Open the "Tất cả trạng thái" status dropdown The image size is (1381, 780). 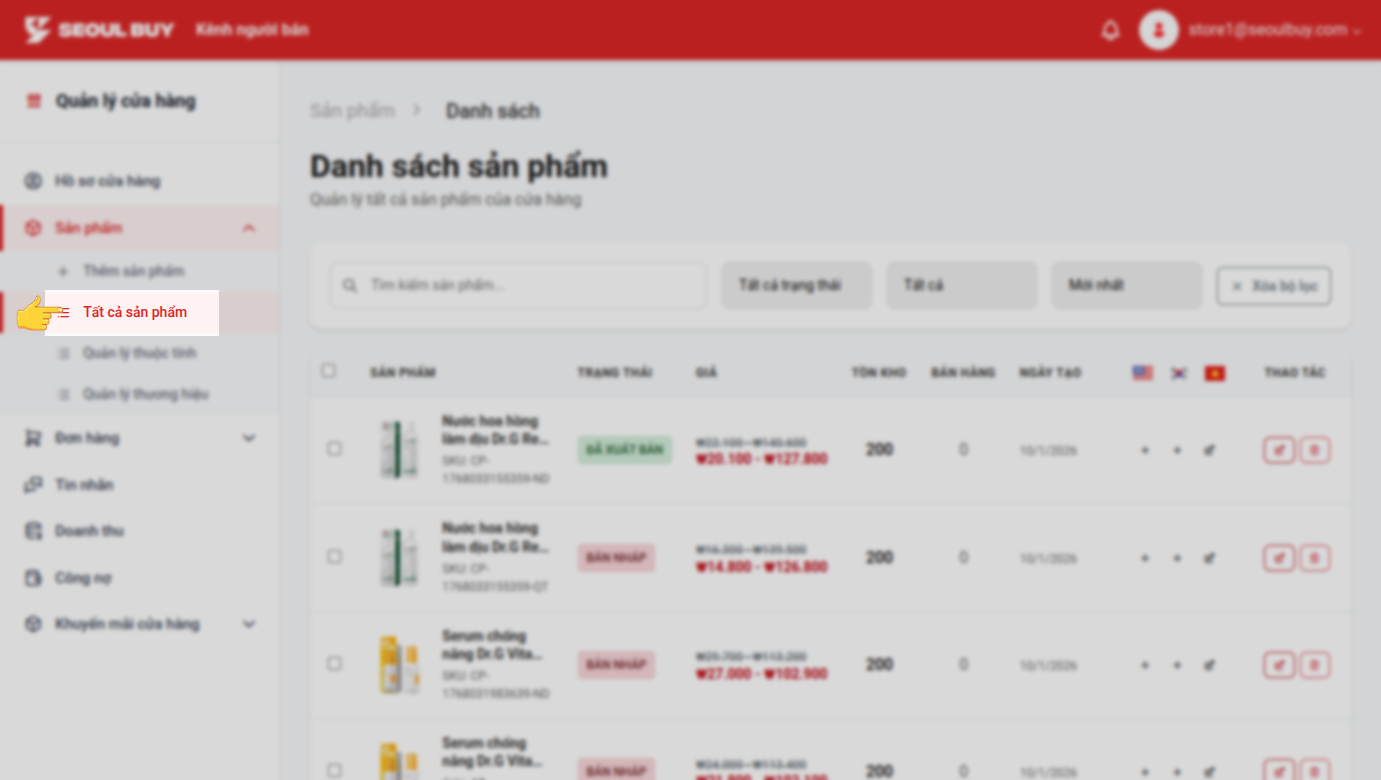(x=796, y=285)
